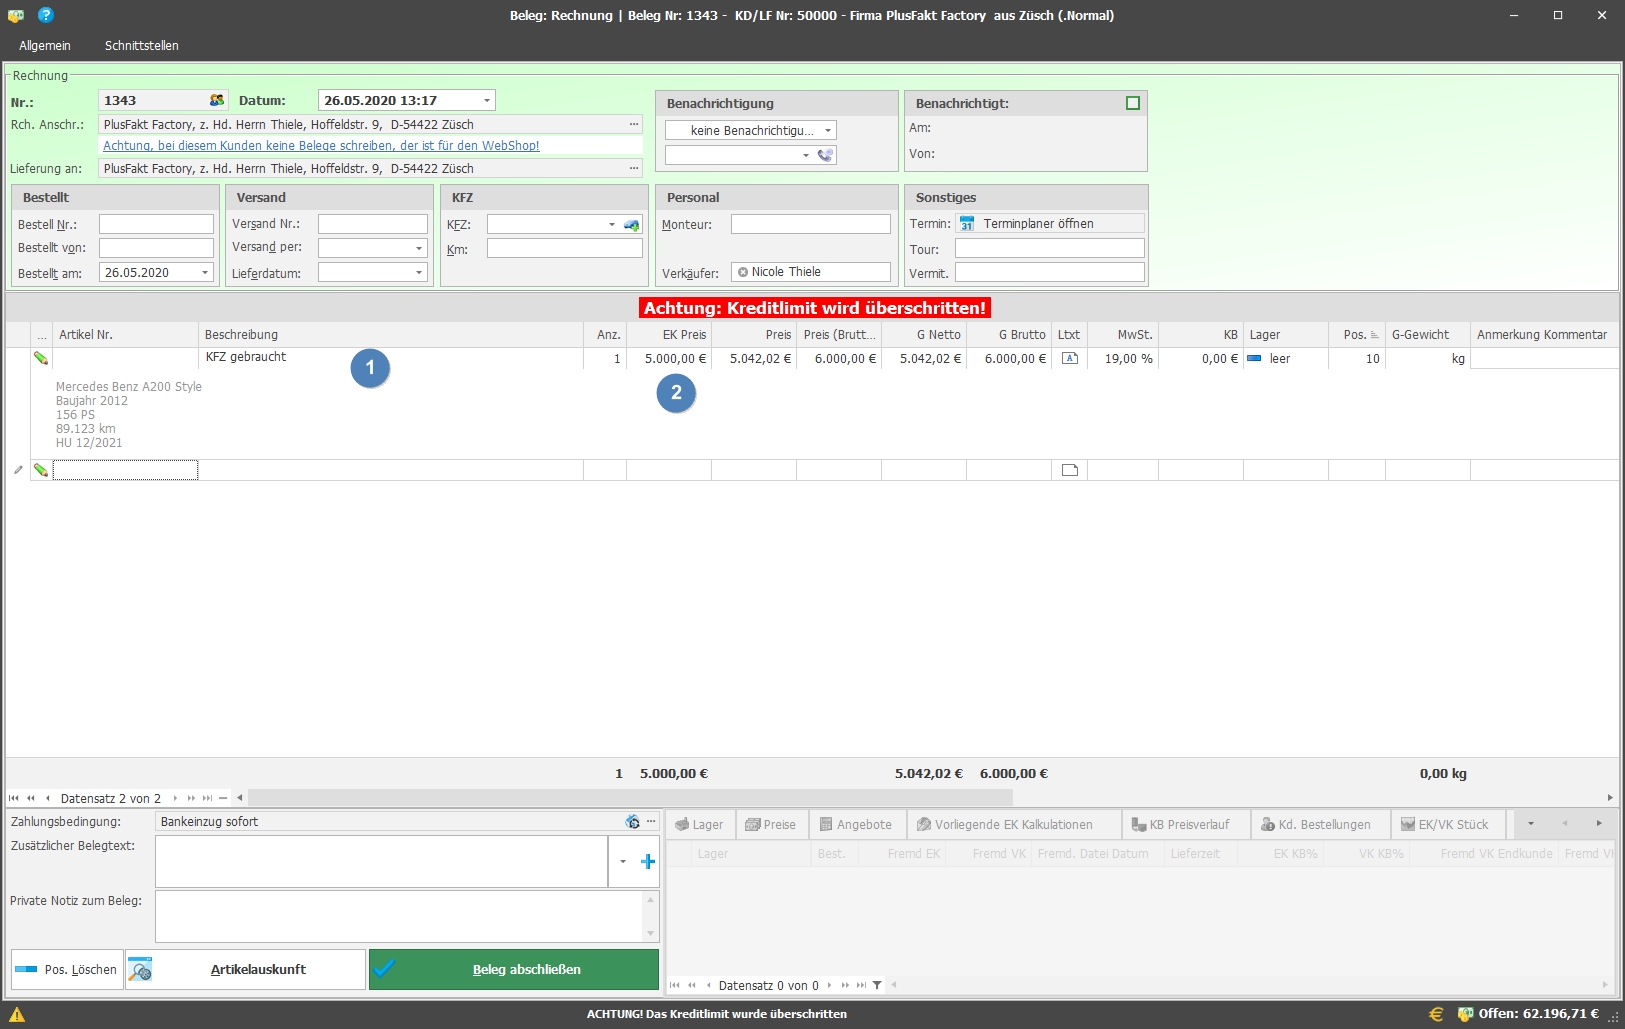The image size is (1625, 1029).
Task: Click the horizontal scrollbar of the positions grid
Action: coord(630,798)
